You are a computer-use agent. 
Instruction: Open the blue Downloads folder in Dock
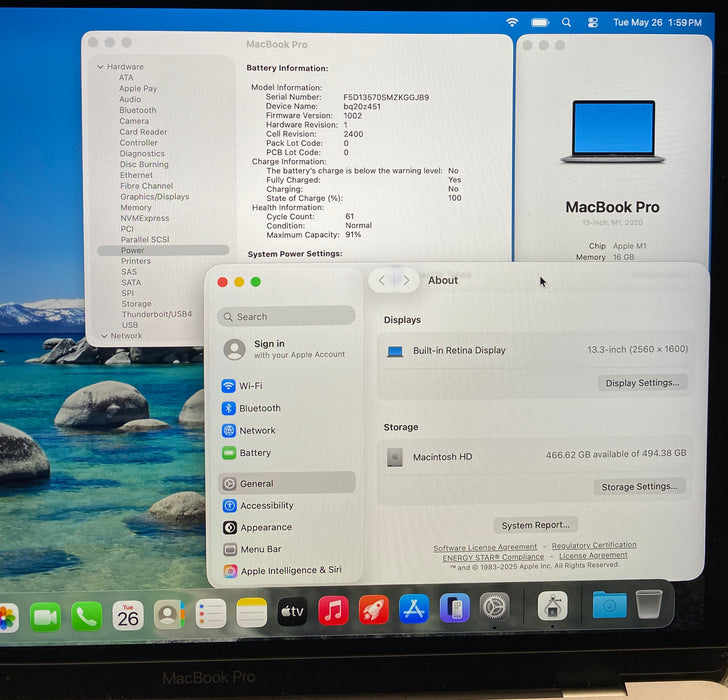tap(609, 604)
